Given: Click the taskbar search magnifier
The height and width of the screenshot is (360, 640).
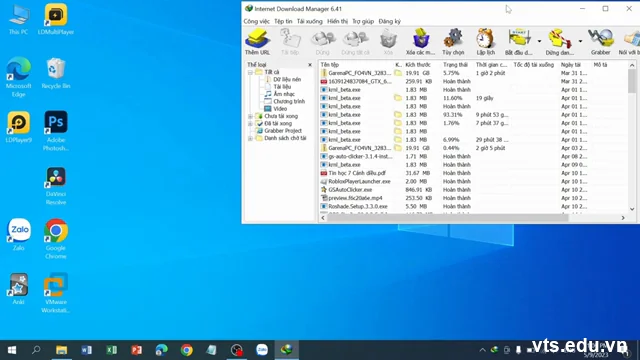Looking at the screenshot, I should tap(36, 350).
